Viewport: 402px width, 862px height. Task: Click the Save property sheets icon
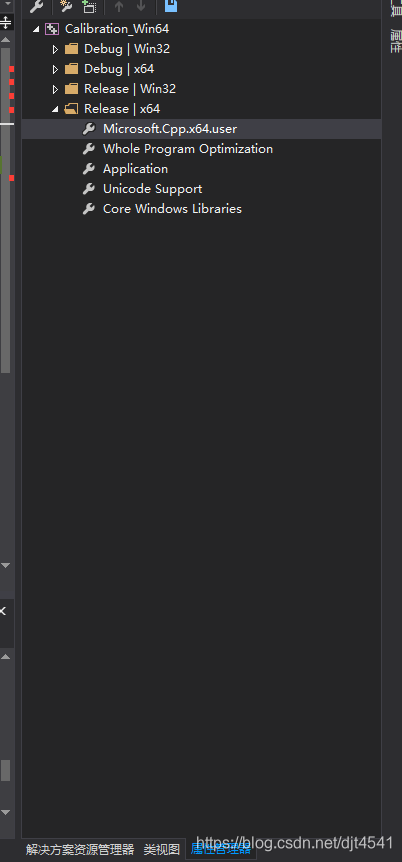pos(171,6)
